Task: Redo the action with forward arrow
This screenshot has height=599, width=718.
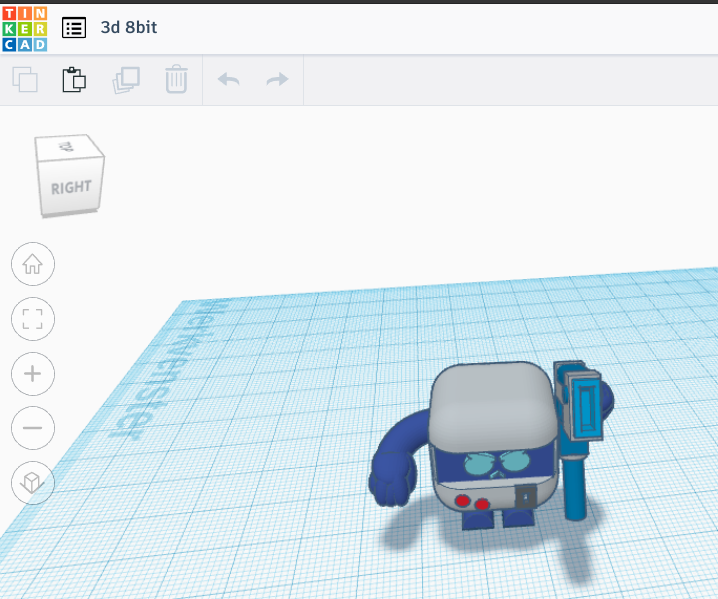Action: pos(277,80)
